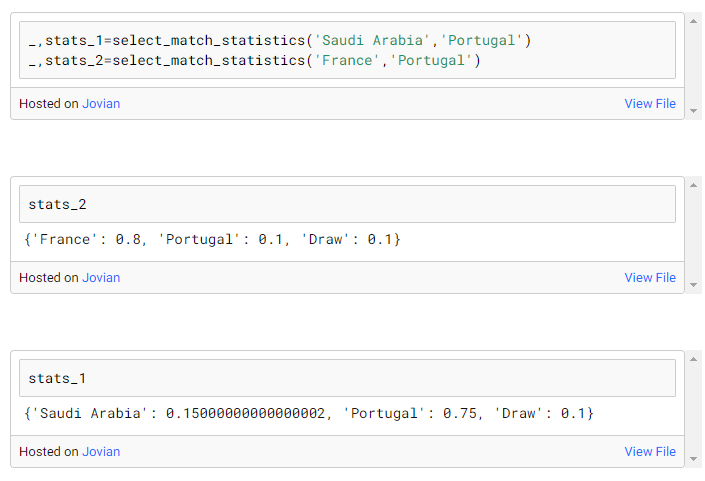Click the 'France' string in code line two

point(348,60)
